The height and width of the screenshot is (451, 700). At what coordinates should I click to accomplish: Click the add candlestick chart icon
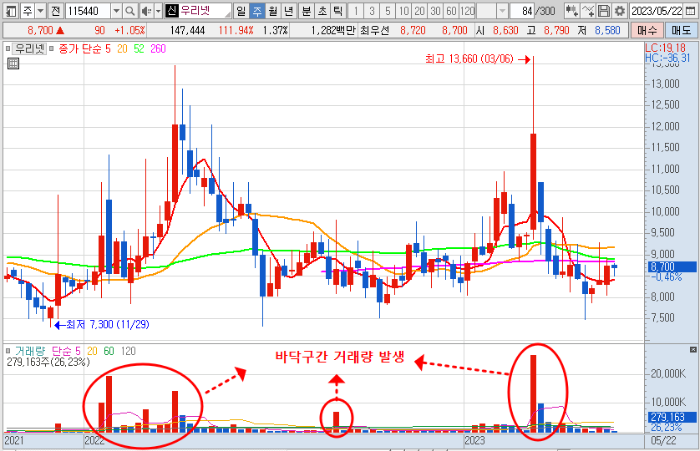[571, 10]
